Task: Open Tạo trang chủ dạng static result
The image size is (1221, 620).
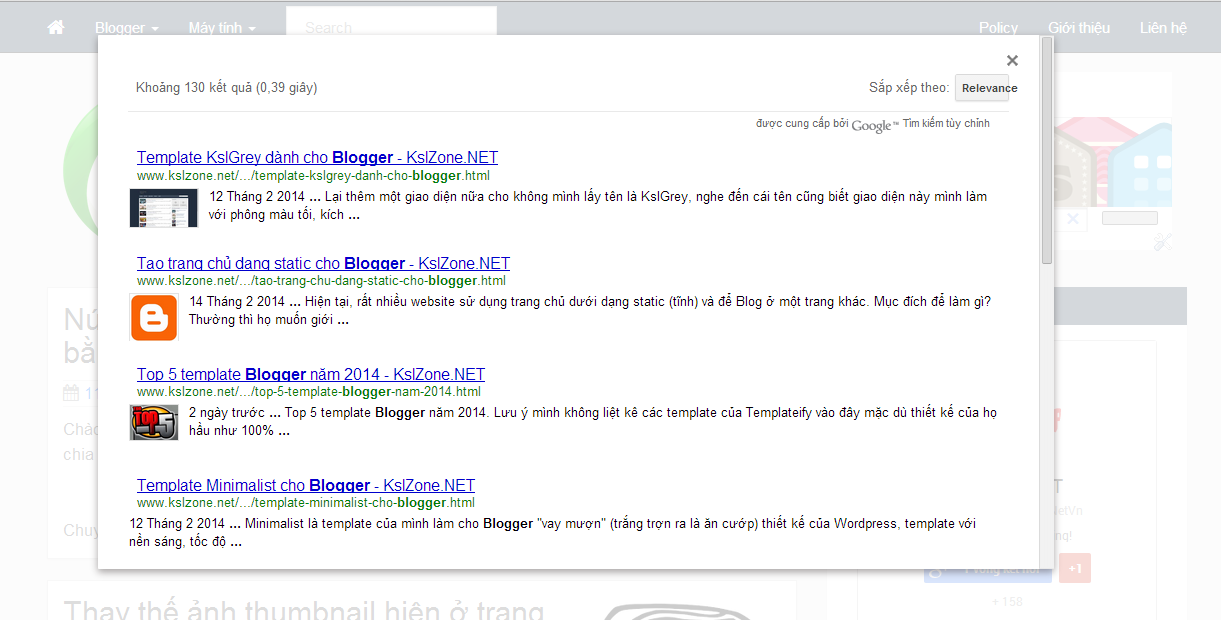Action: point(323,264)
